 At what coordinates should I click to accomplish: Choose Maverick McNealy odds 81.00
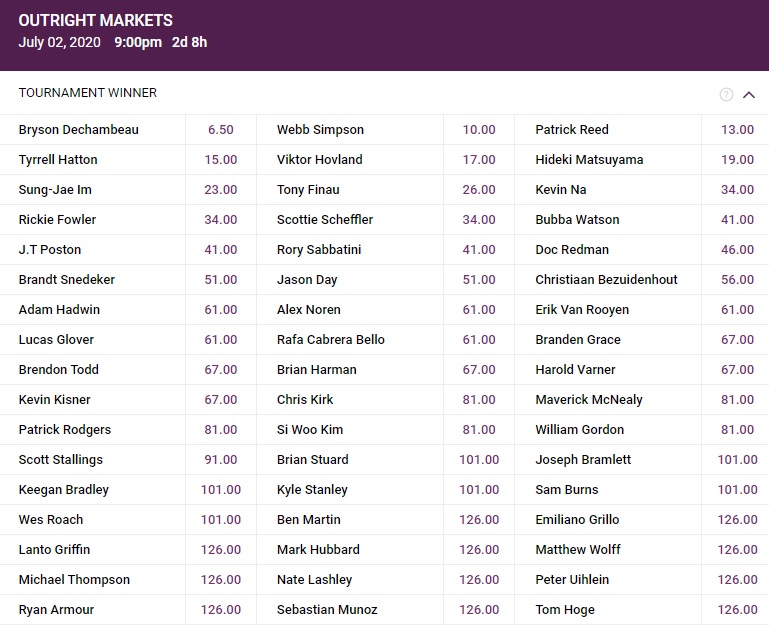coord(737,399)
